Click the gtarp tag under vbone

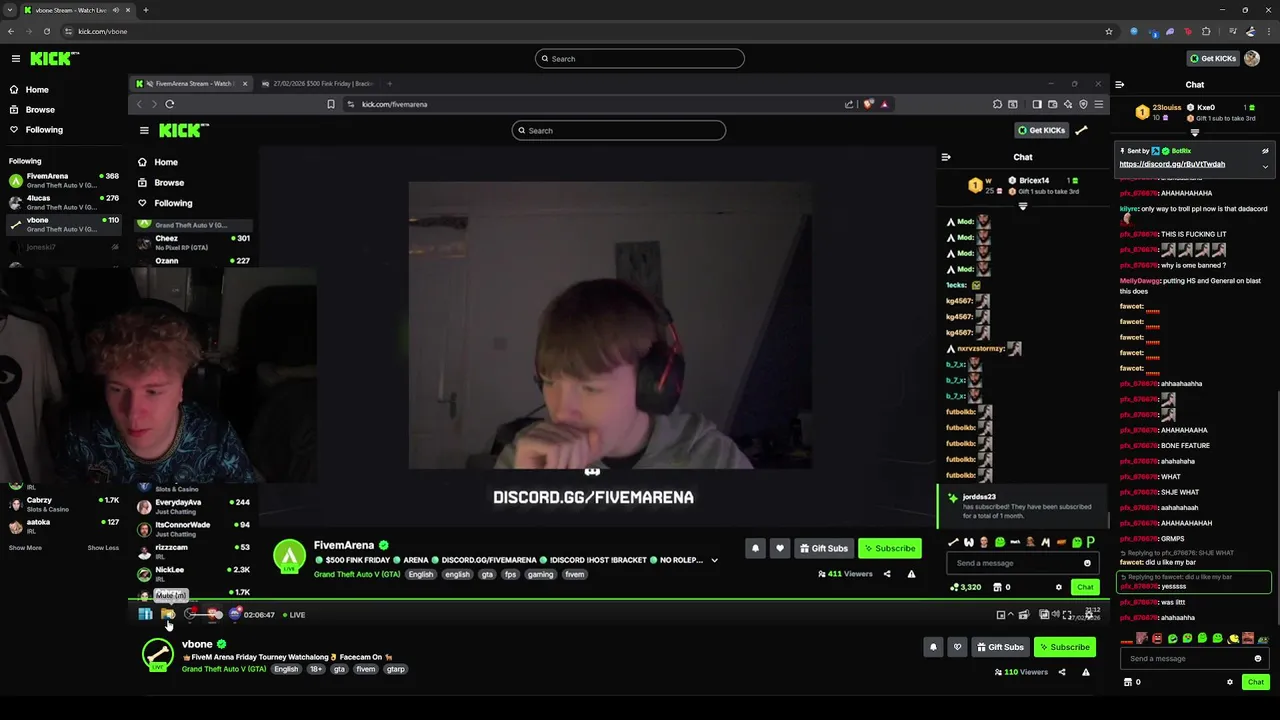coord(396,669)
